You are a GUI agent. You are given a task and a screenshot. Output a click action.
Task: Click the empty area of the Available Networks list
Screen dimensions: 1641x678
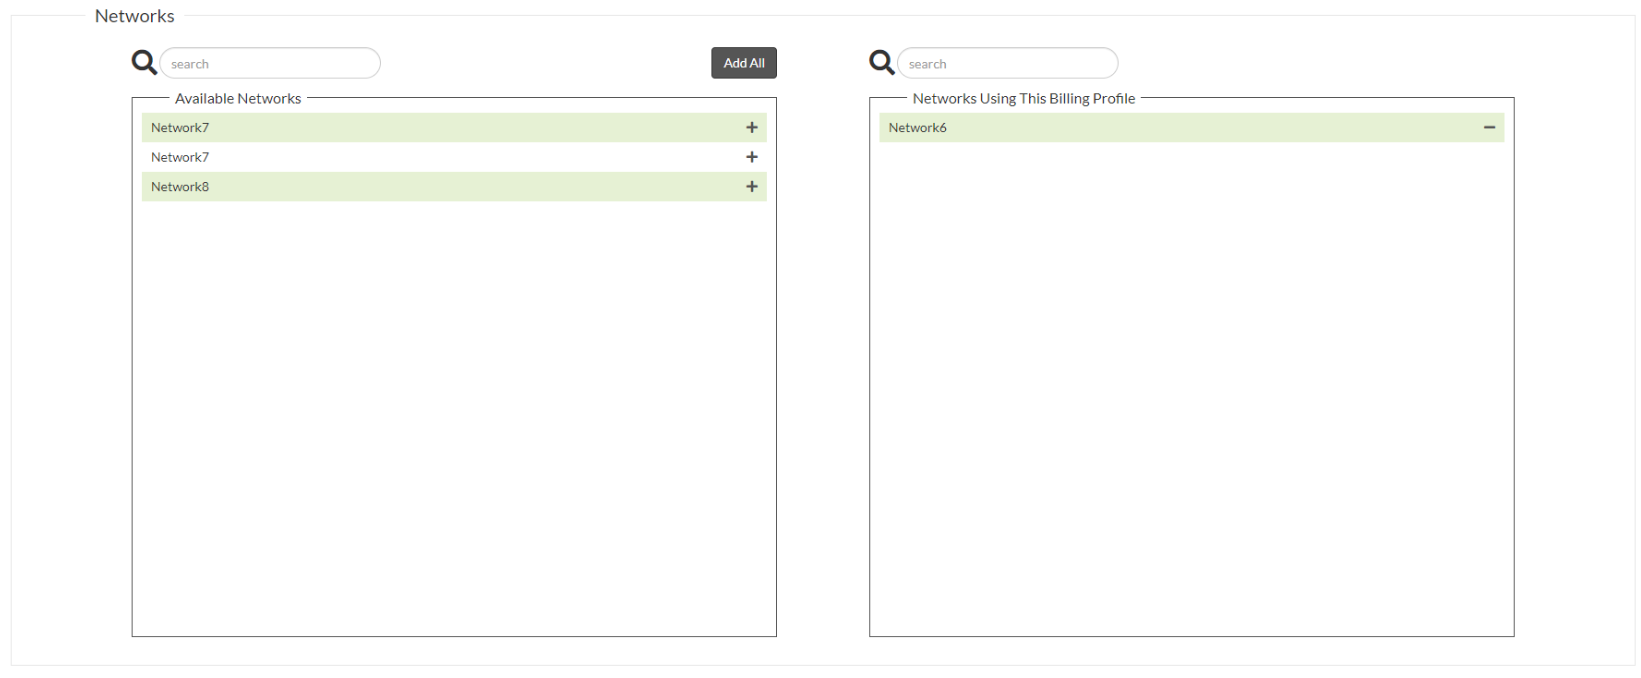click(x=454, y=420)
